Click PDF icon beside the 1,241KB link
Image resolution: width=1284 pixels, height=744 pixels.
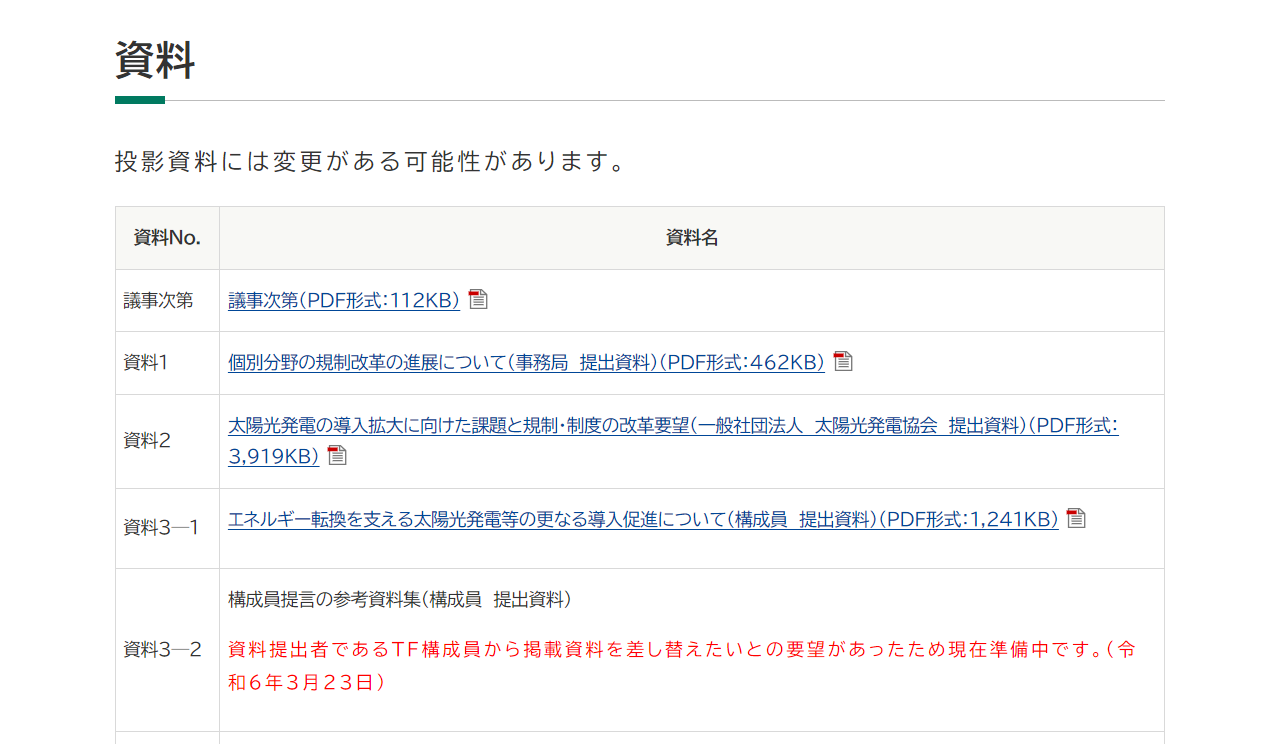pos(1076,518)
